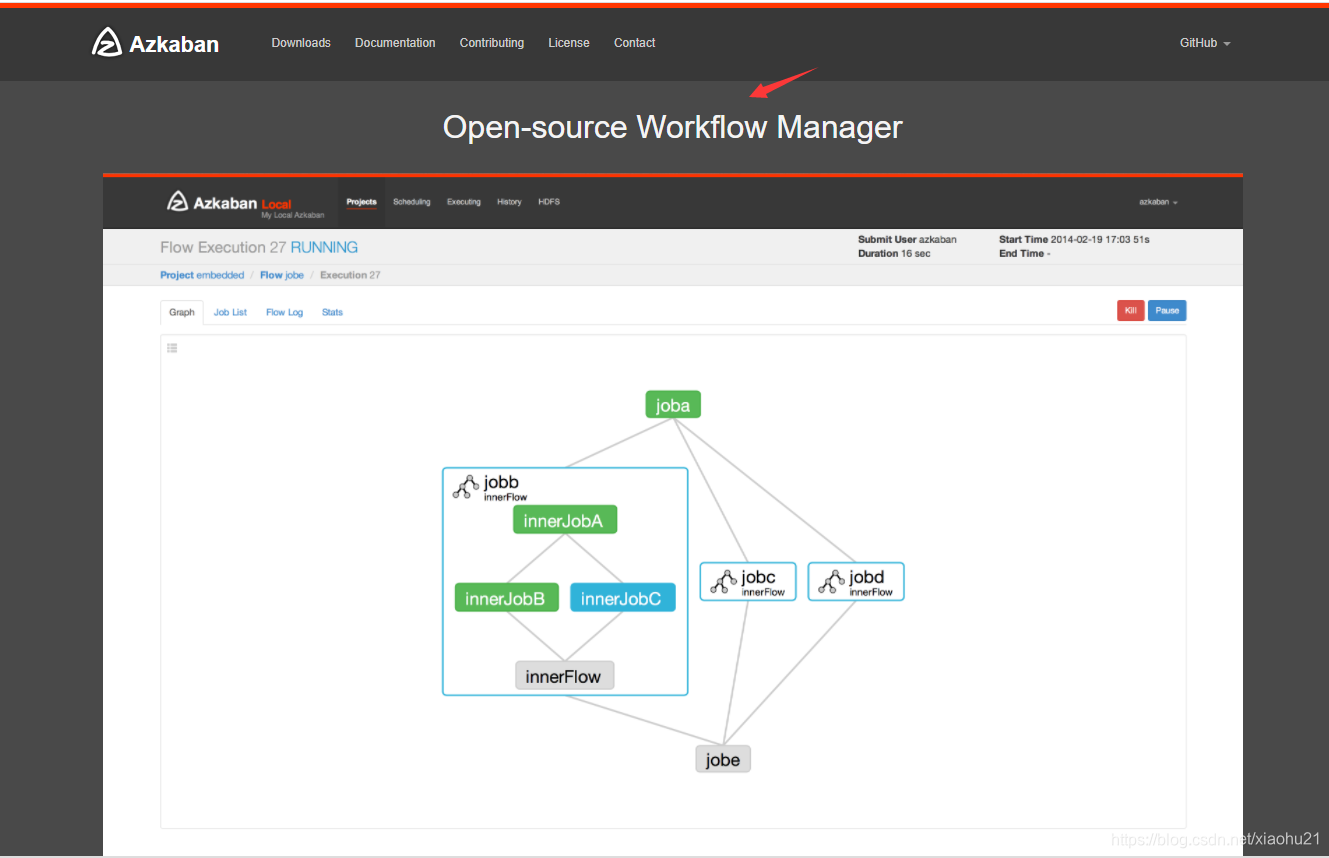Open the Documentation link
This screenshot has height=858, width=1329.
tap(395, 43)
